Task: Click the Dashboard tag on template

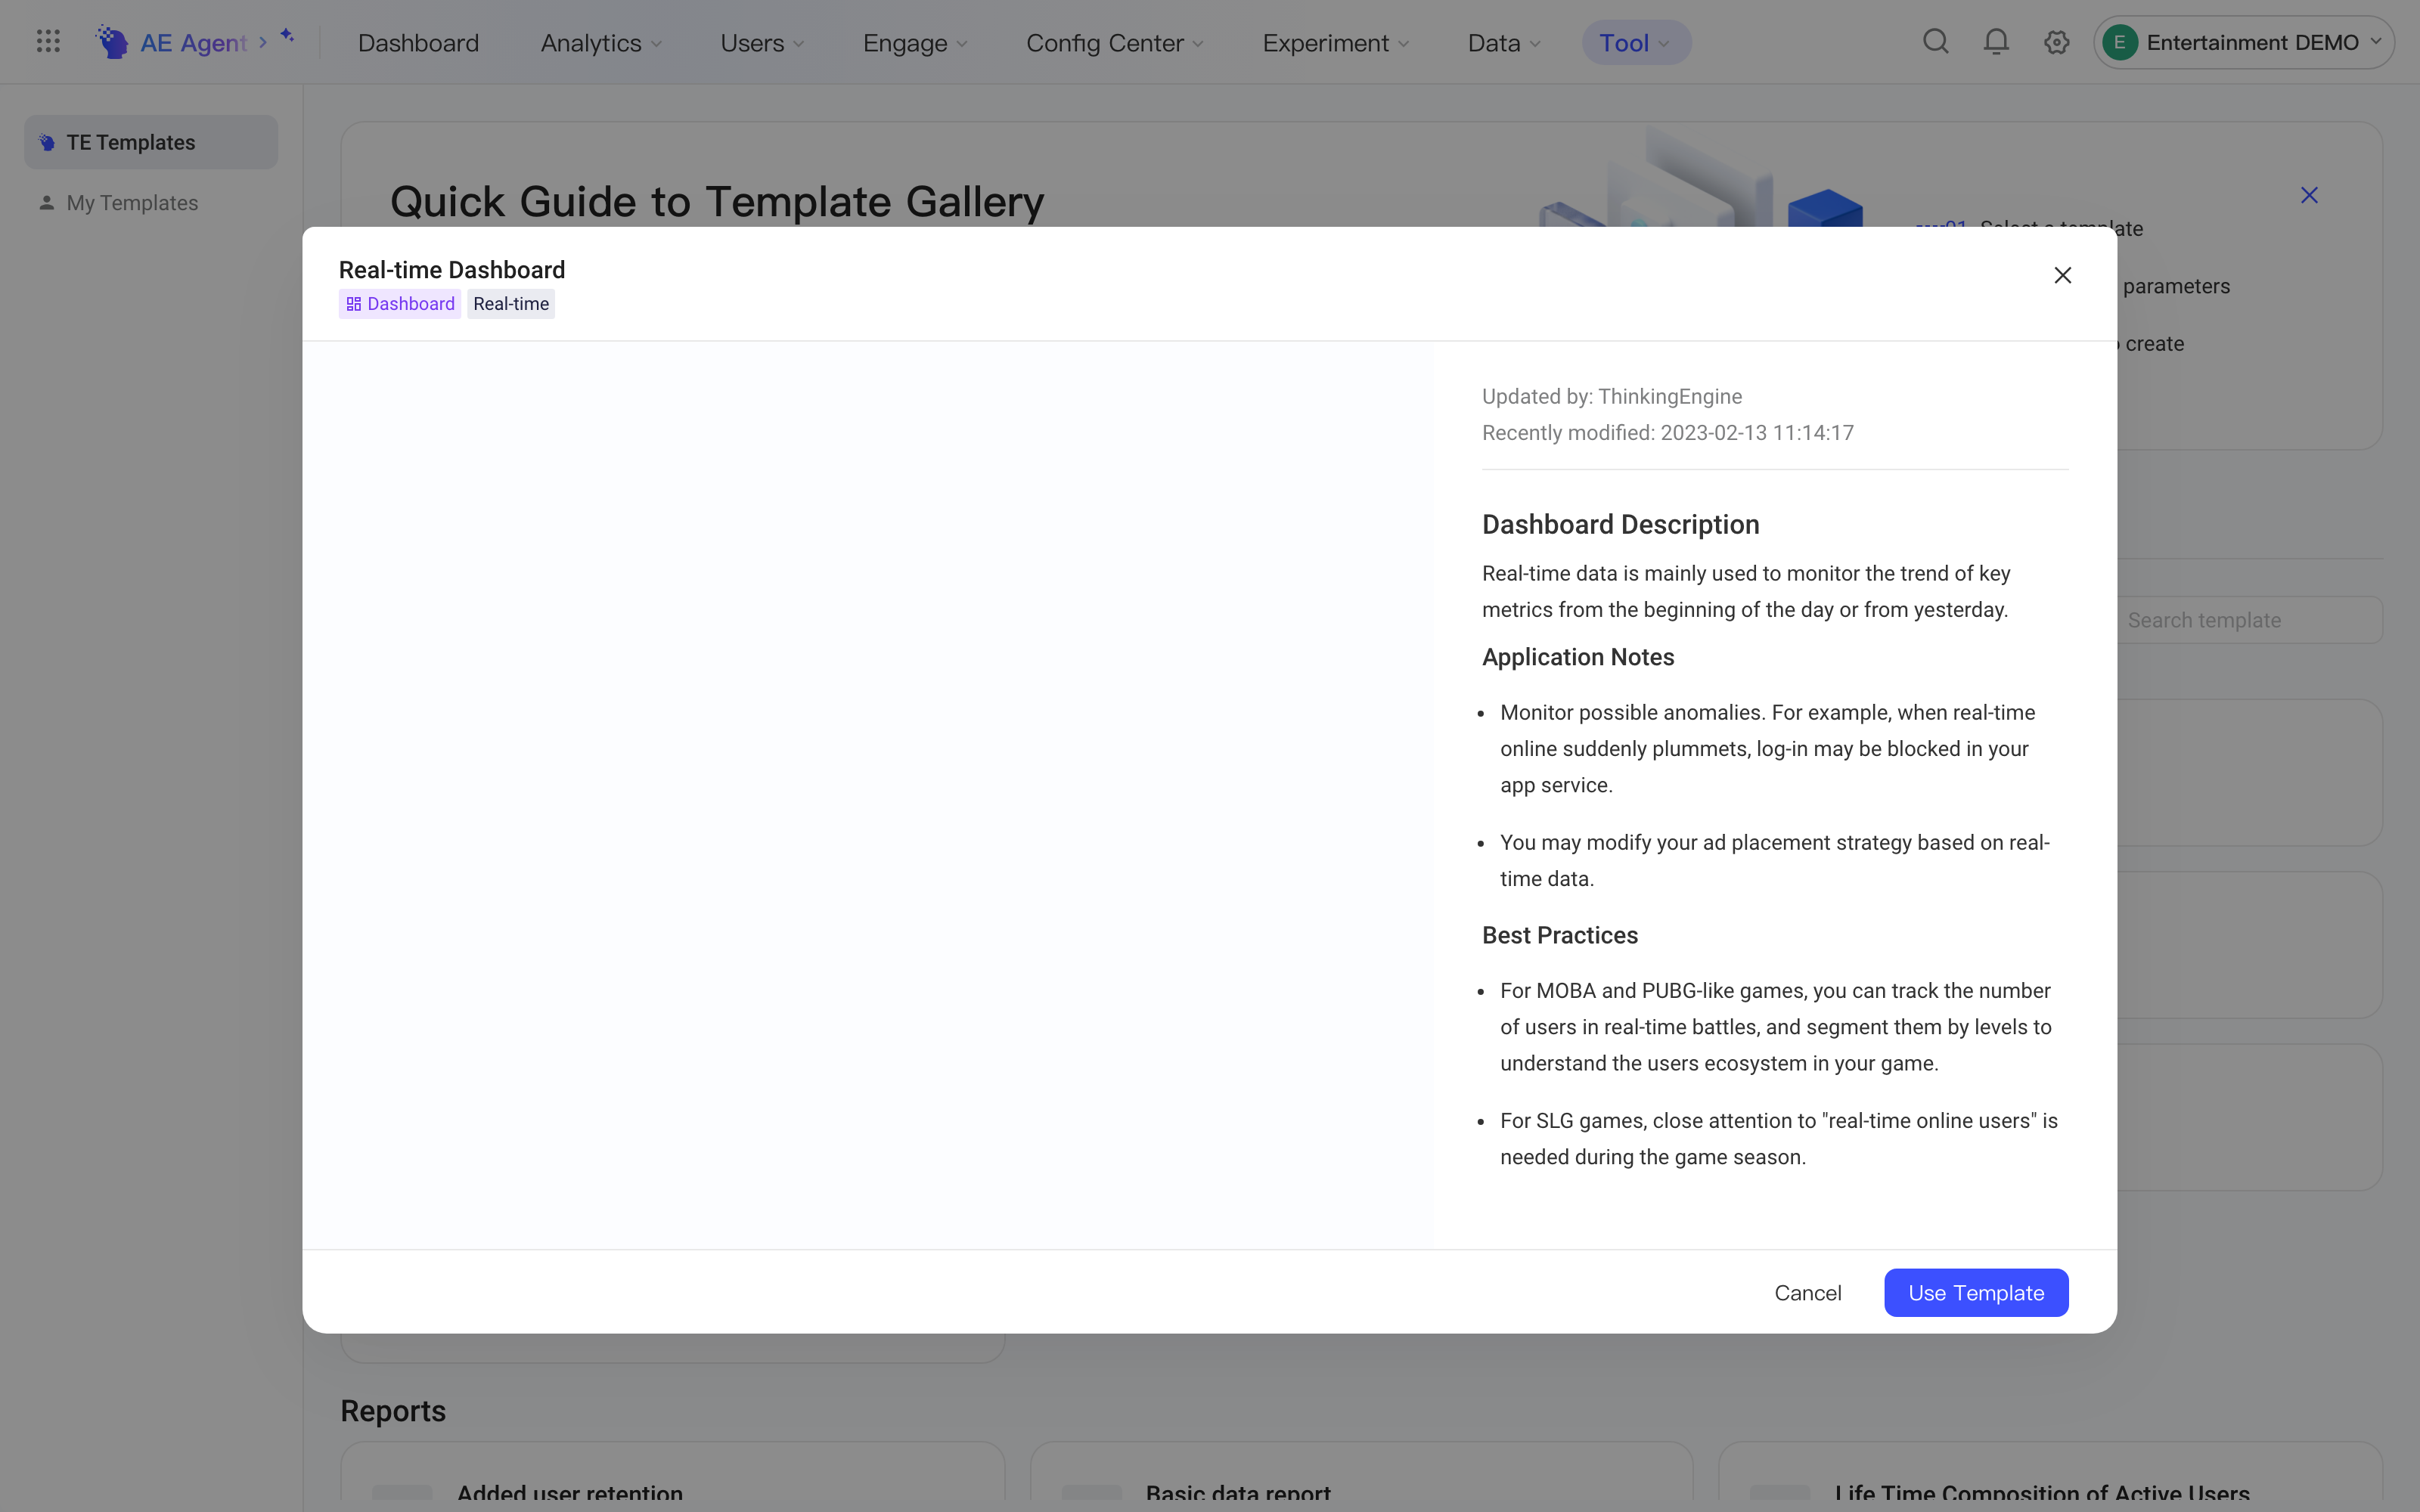Action: click(x=400, y=304)
